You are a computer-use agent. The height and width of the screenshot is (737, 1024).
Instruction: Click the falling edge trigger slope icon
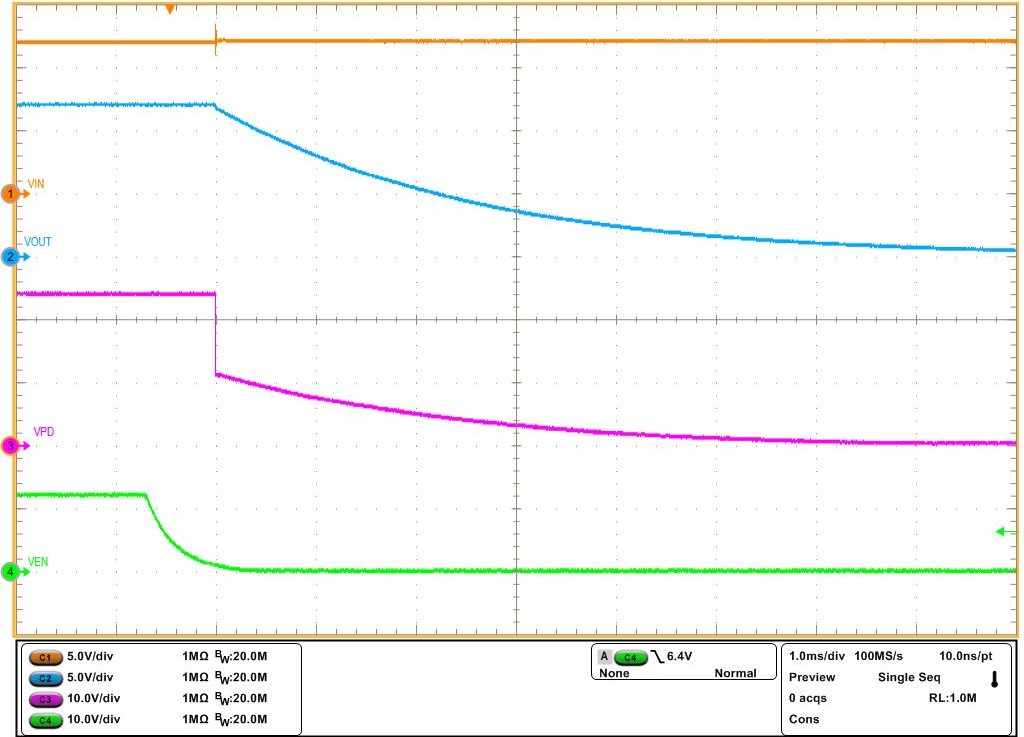click(657, 657)
